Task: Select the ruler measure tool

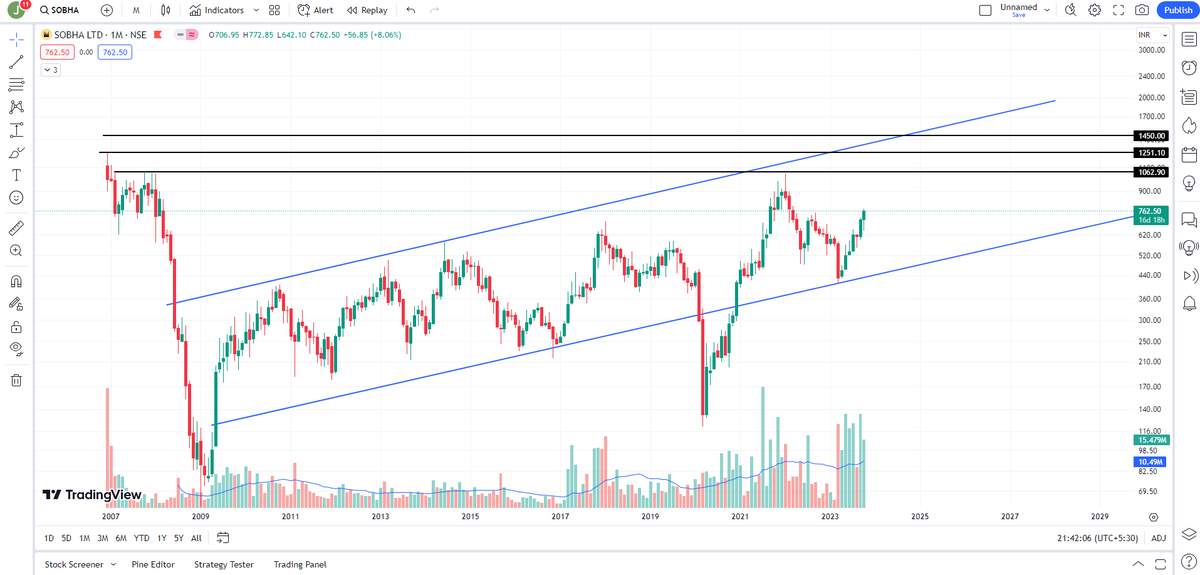Action: pyautogui.click(x=16, y=228)
